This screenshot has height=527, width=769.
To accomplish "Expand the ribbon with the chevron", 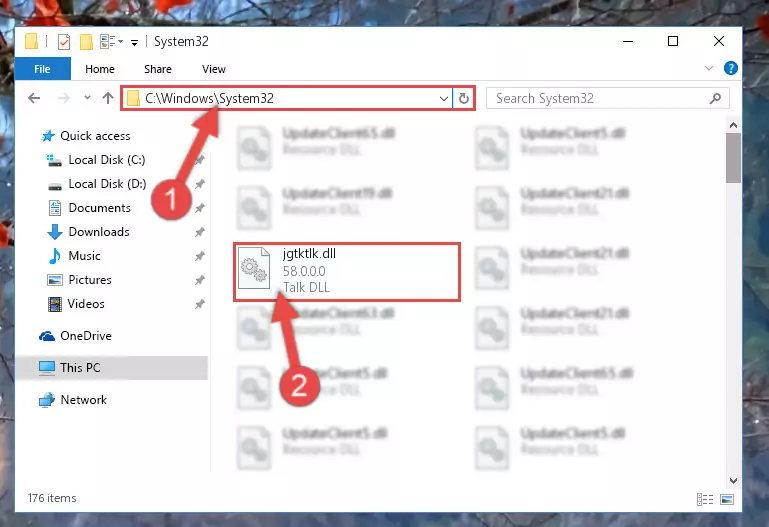I will tap(709, 68).
